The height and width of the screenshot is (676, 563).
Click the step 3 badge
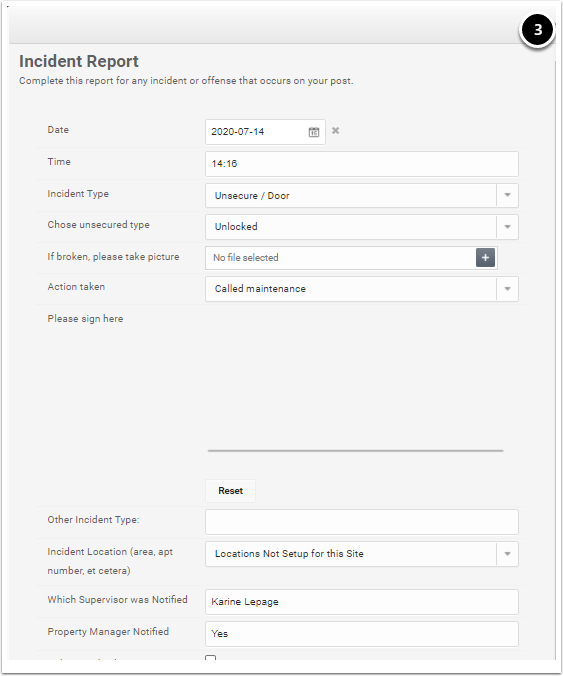(x=537, y=30)
